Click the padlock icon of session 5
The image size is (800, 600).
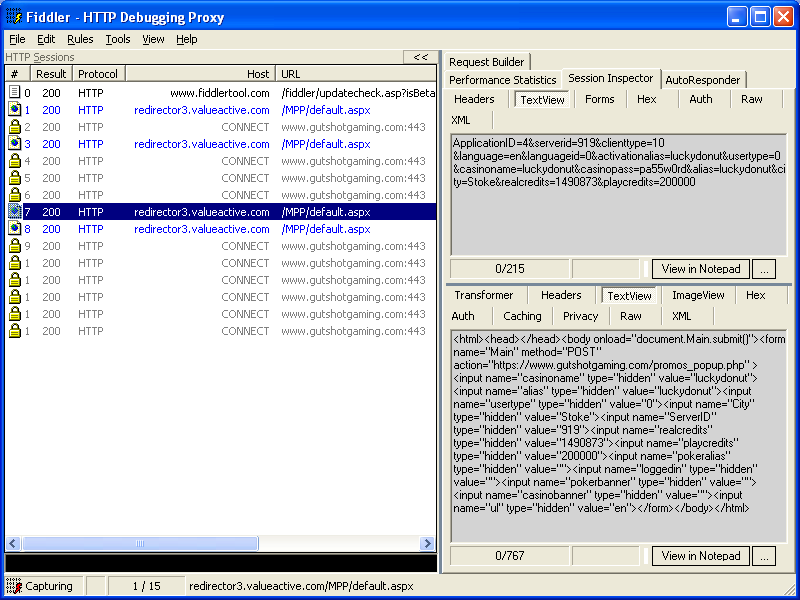15,178
